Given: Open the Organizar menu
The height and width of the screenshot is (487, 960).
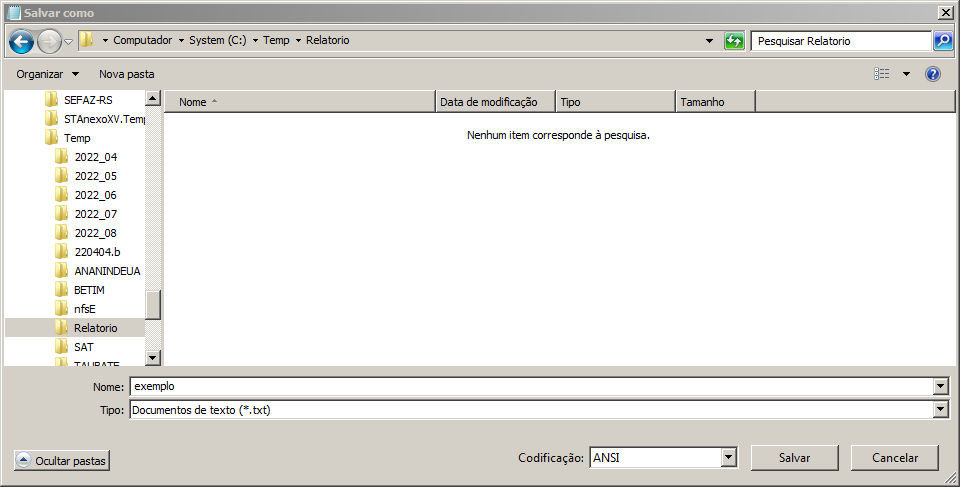Looking at the screenshot, I should click(x=47, y=74).
